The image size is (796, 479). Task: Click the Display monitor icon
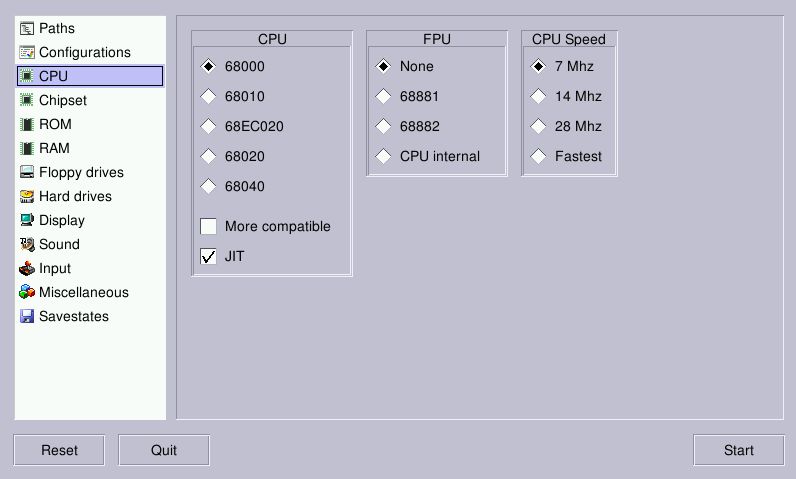tap(27, 220)
